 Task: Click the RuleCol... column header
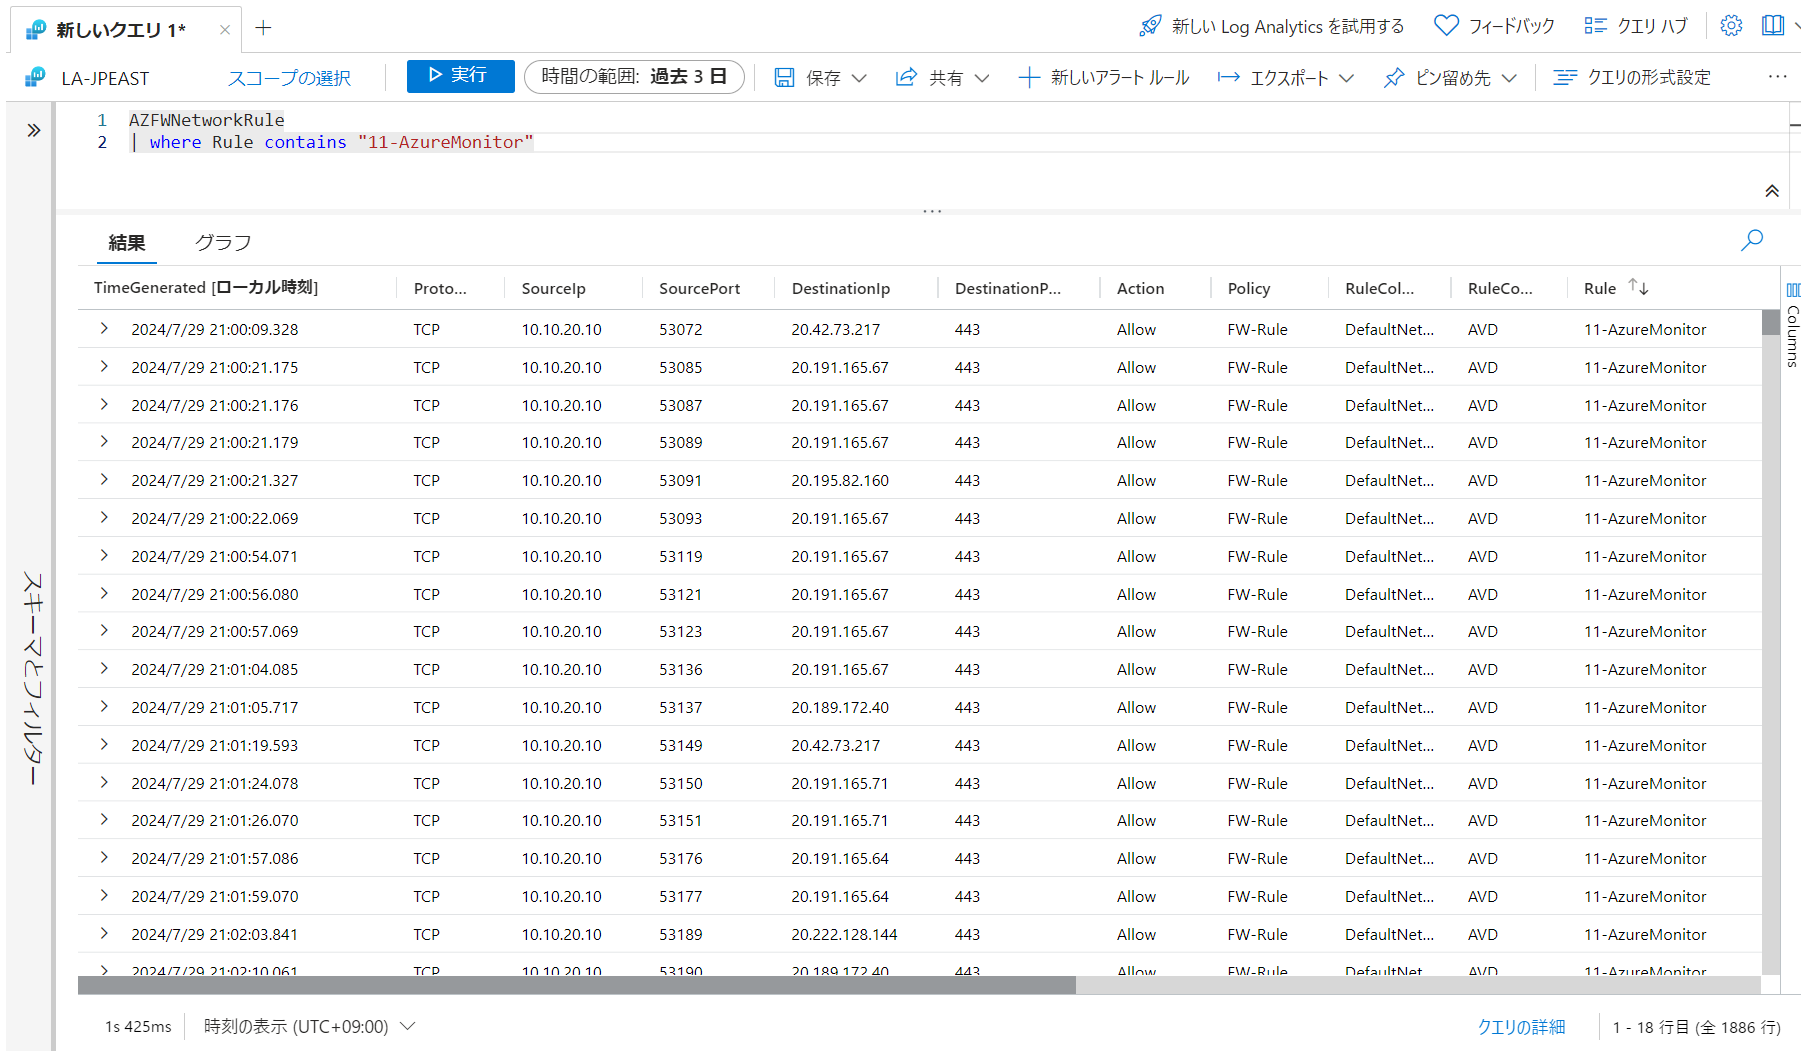(1379, 288)
